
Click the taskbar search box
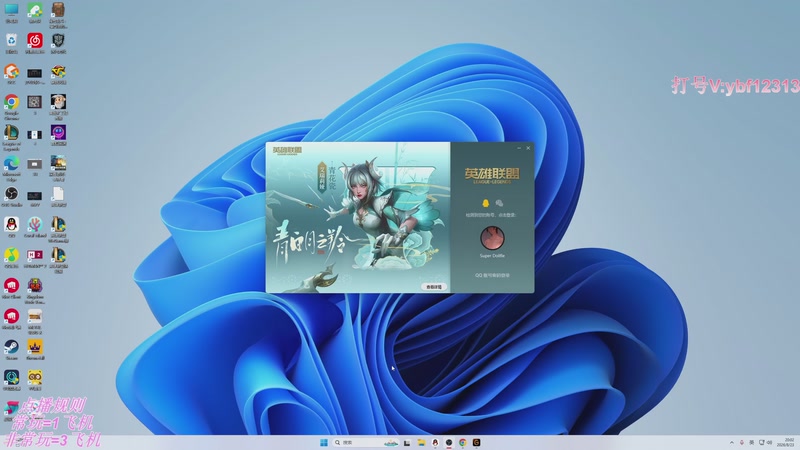tap(366, 442)
